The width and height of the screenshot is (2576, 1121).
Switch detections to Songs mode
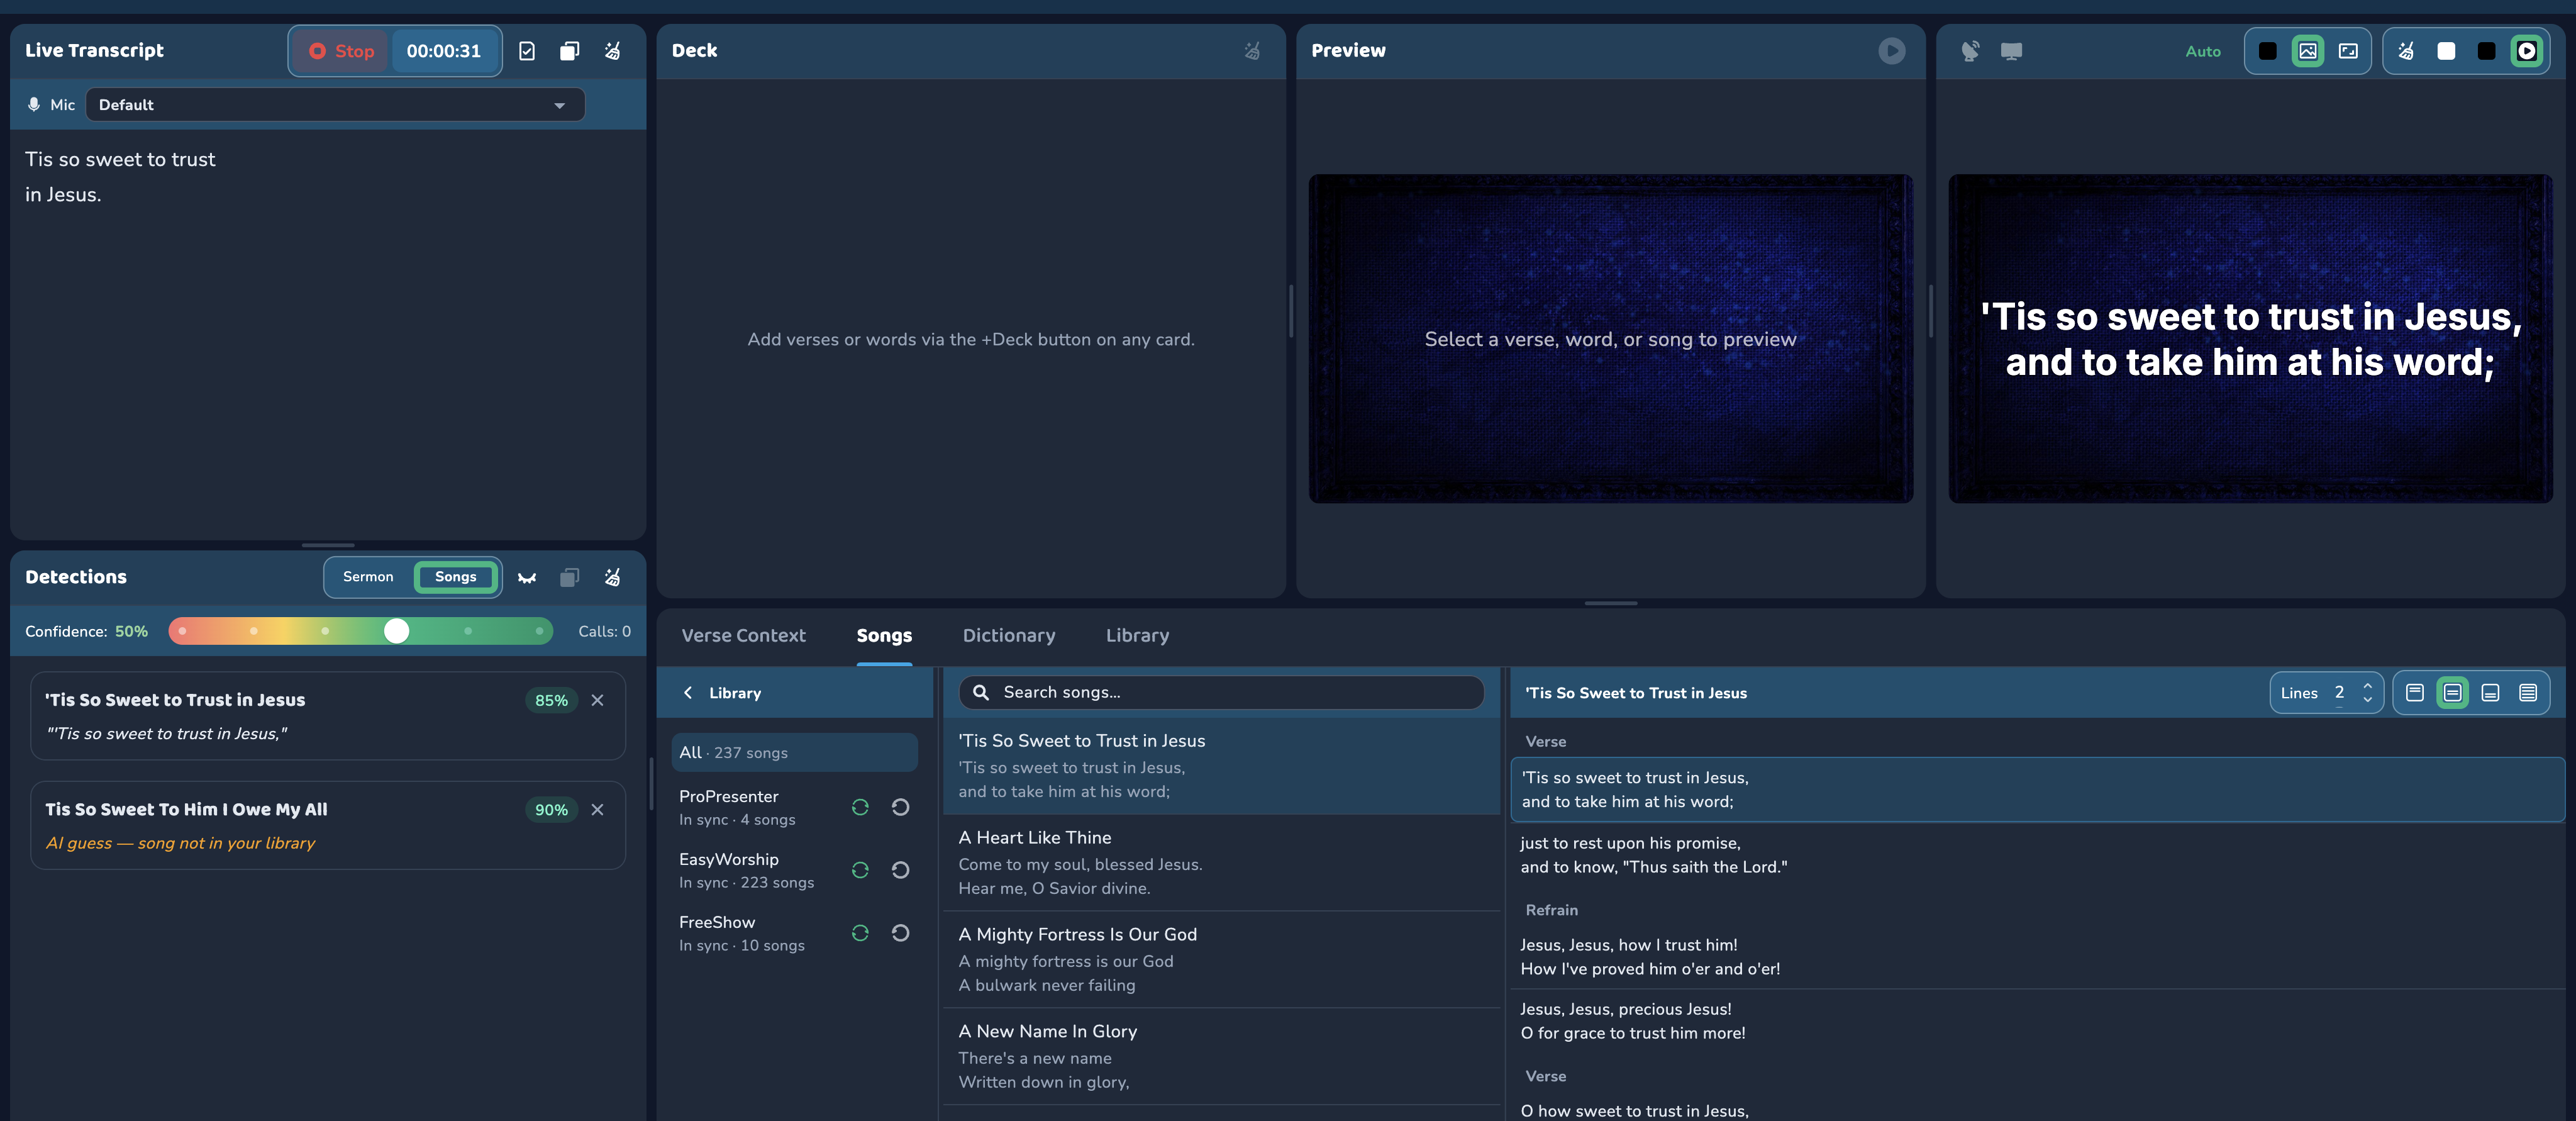pyautogui.click(x=455, y=577)
